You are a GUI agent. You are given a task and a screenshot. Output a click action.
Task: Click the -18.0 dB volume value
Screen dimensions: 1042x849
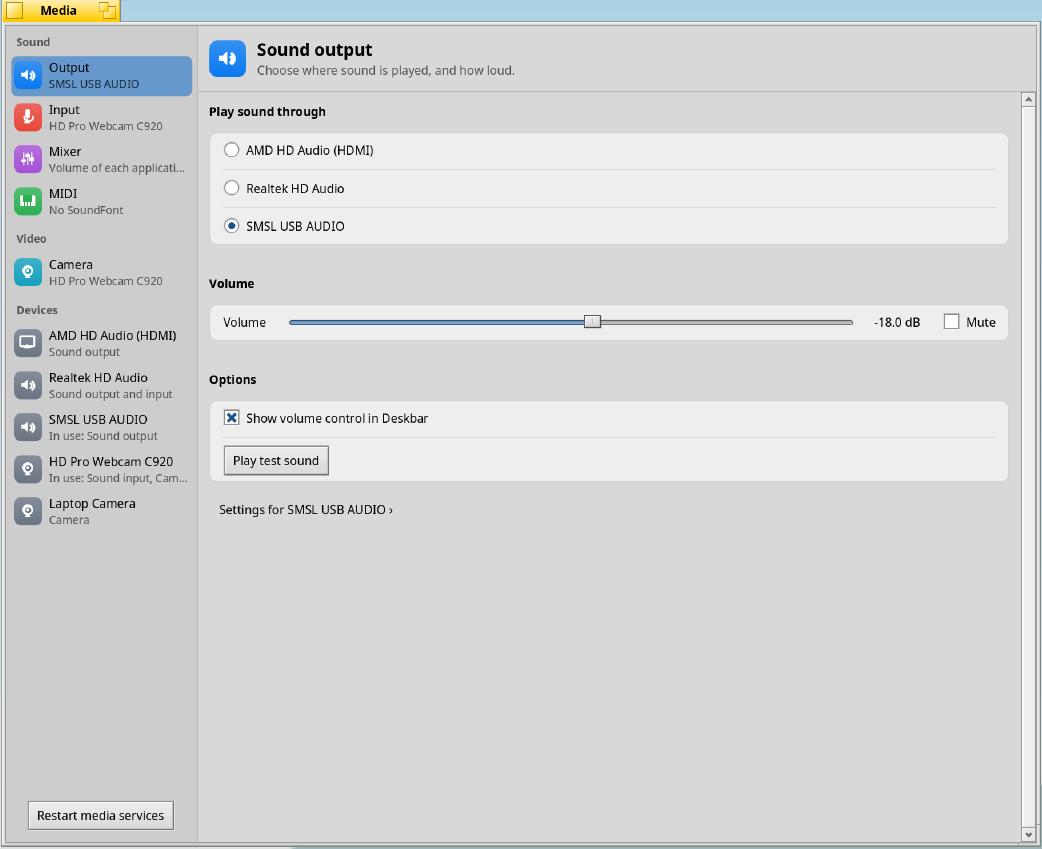(896, 322)
